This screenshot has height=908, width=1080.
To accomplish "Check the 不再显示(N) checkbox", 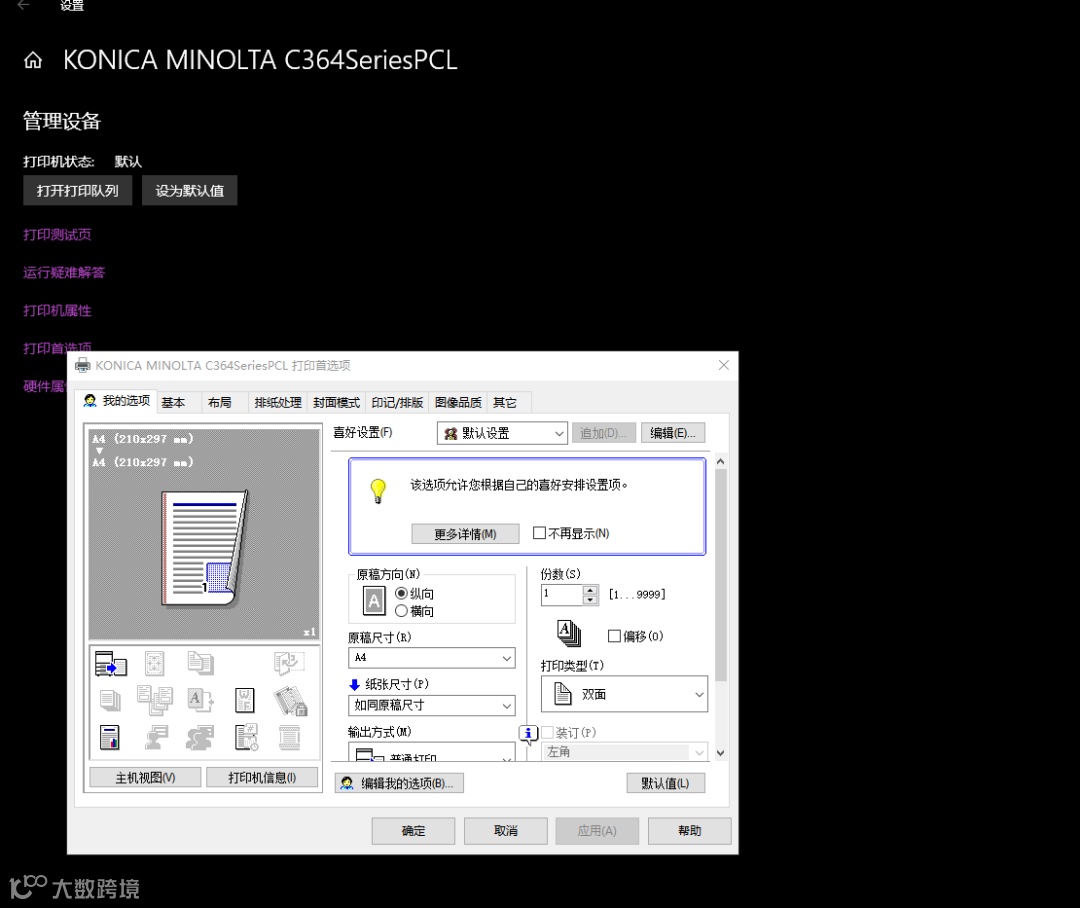I will (x=540, y=533).
